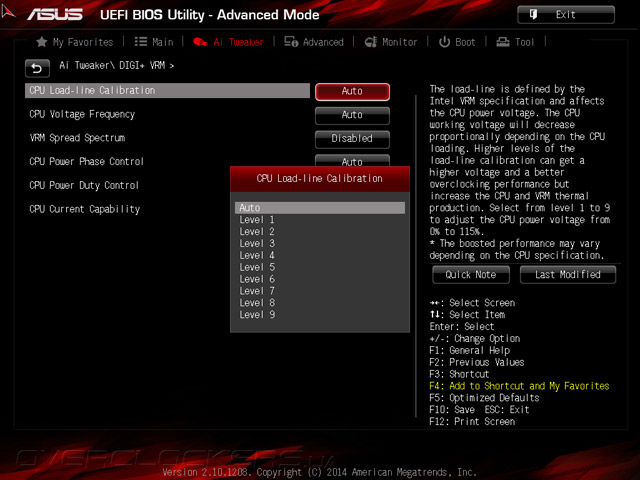Select Auto in the calibration popup

click(x=320, y=208)
